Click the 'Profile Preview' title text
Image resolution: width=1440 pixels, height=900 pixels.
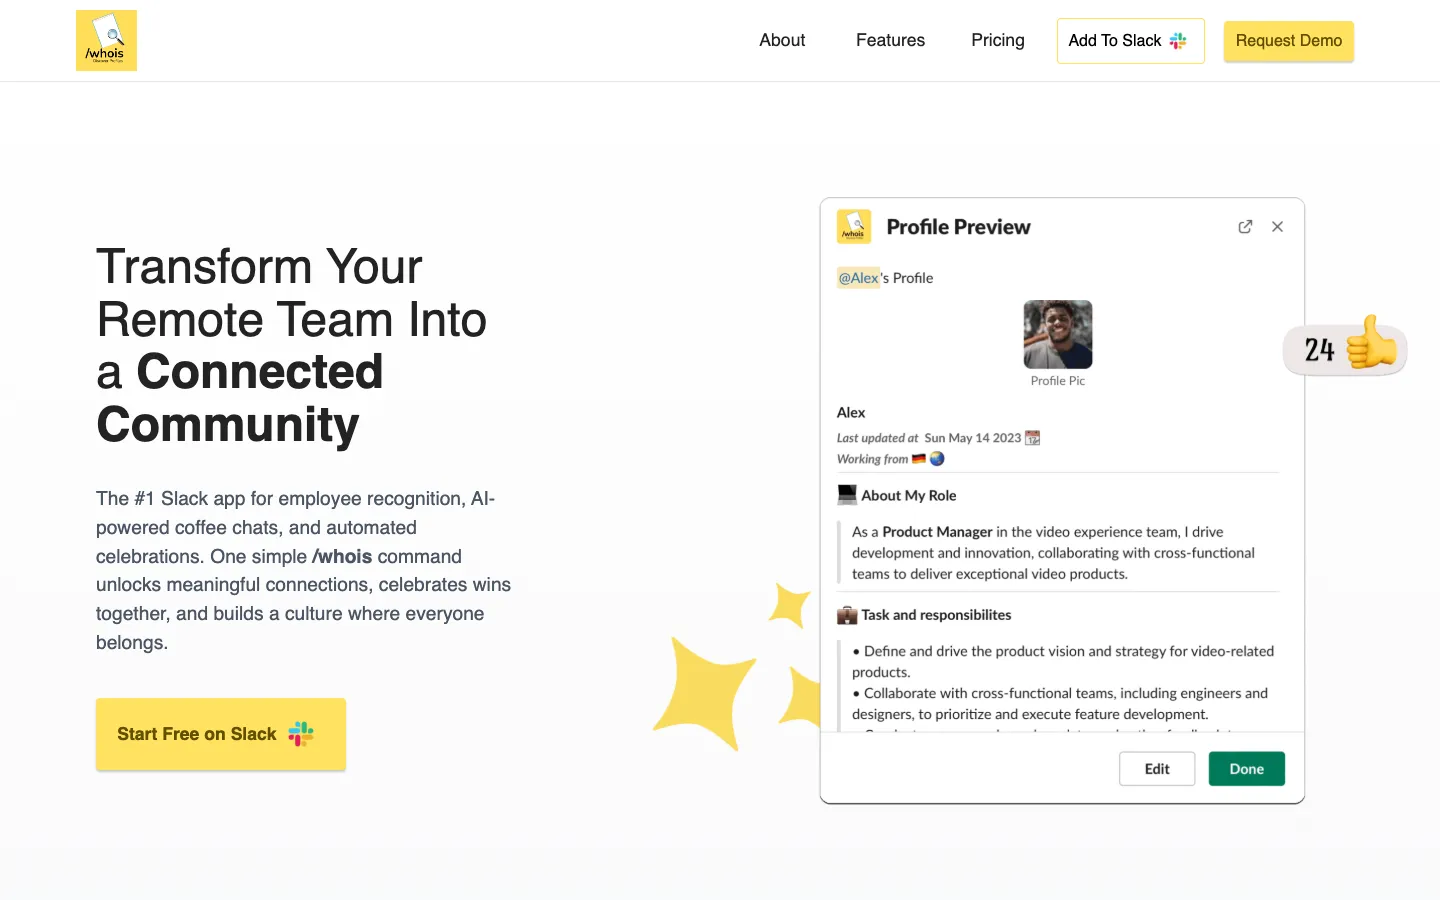point(958,227)
